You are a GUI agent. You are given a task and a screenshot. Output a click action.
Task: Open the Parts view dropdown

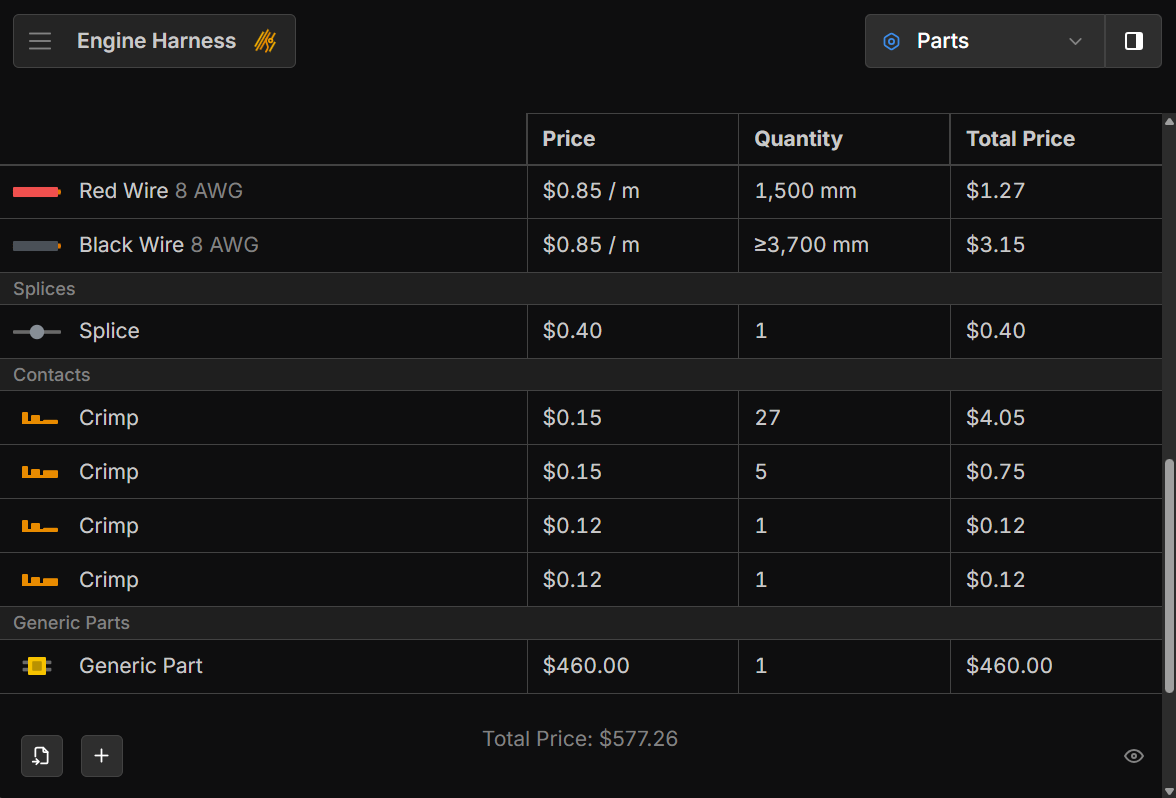point(984,41)
